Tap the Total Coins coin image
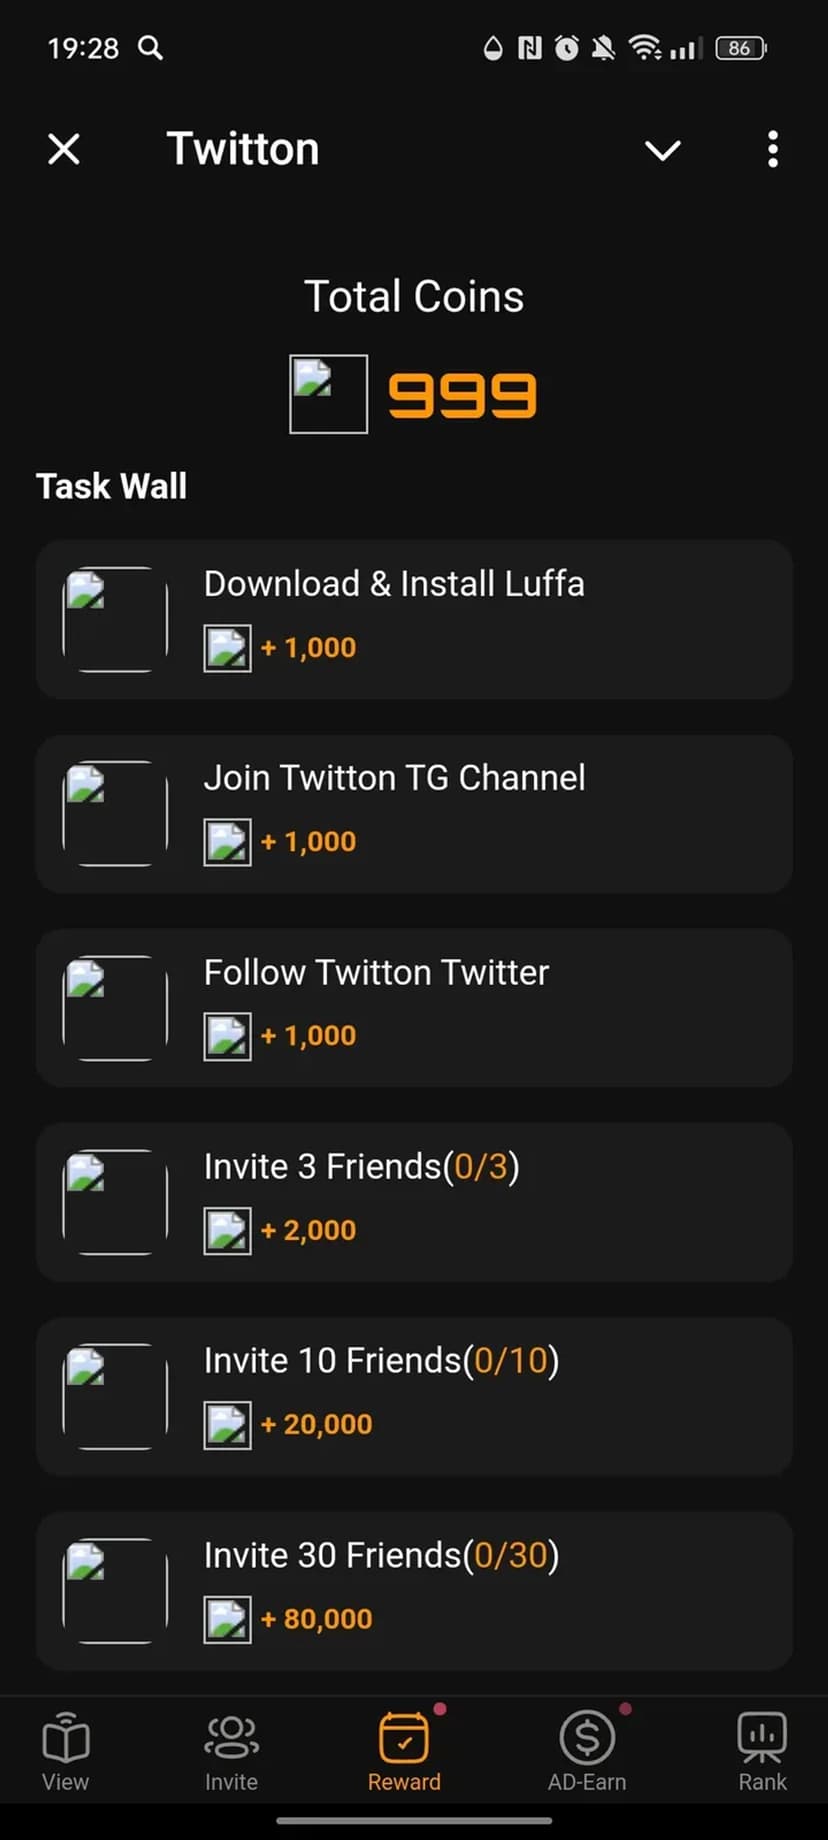This screenshot has height=1840, width=828. [x=328, y=394]
